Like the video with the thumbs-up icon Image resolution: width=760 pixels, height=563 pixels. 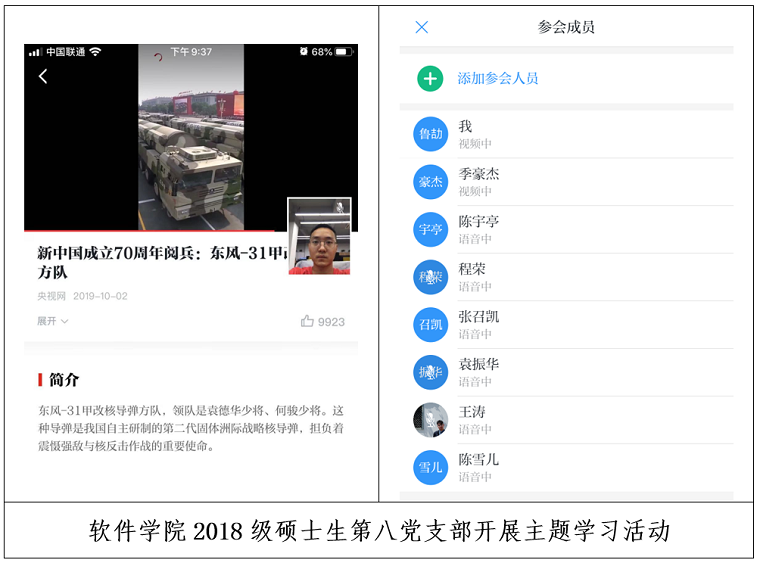tap(307, 321)
